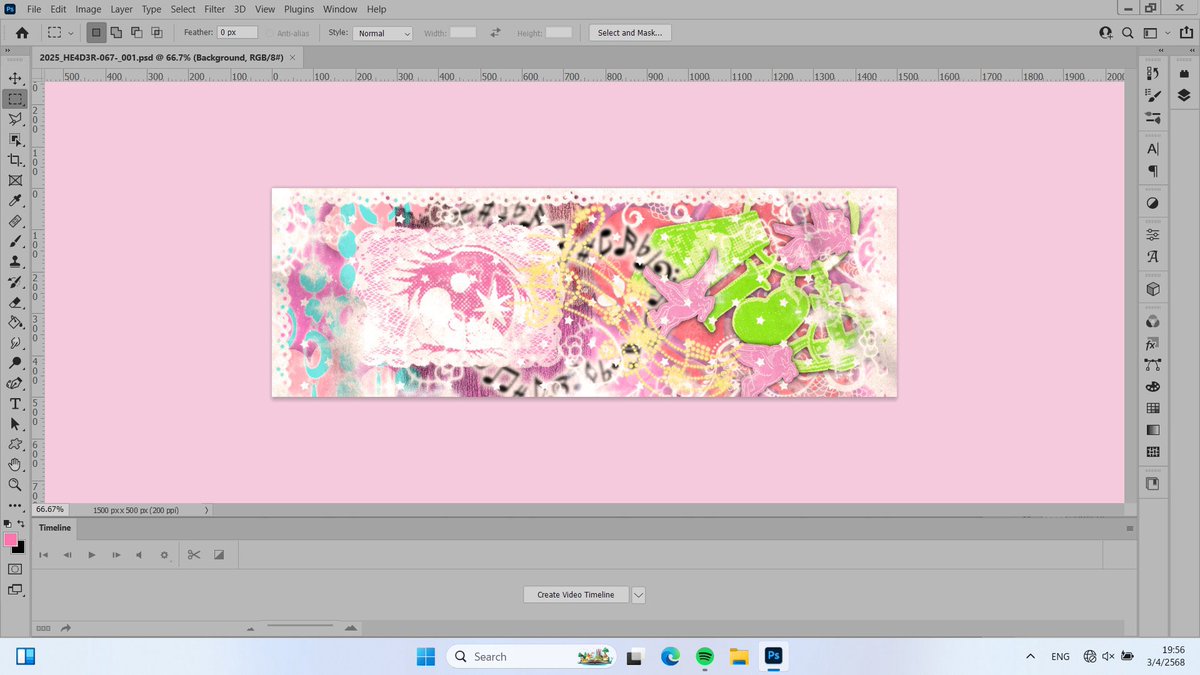Select the Rectangular Marquee tool in toolbox

point(16,98)
